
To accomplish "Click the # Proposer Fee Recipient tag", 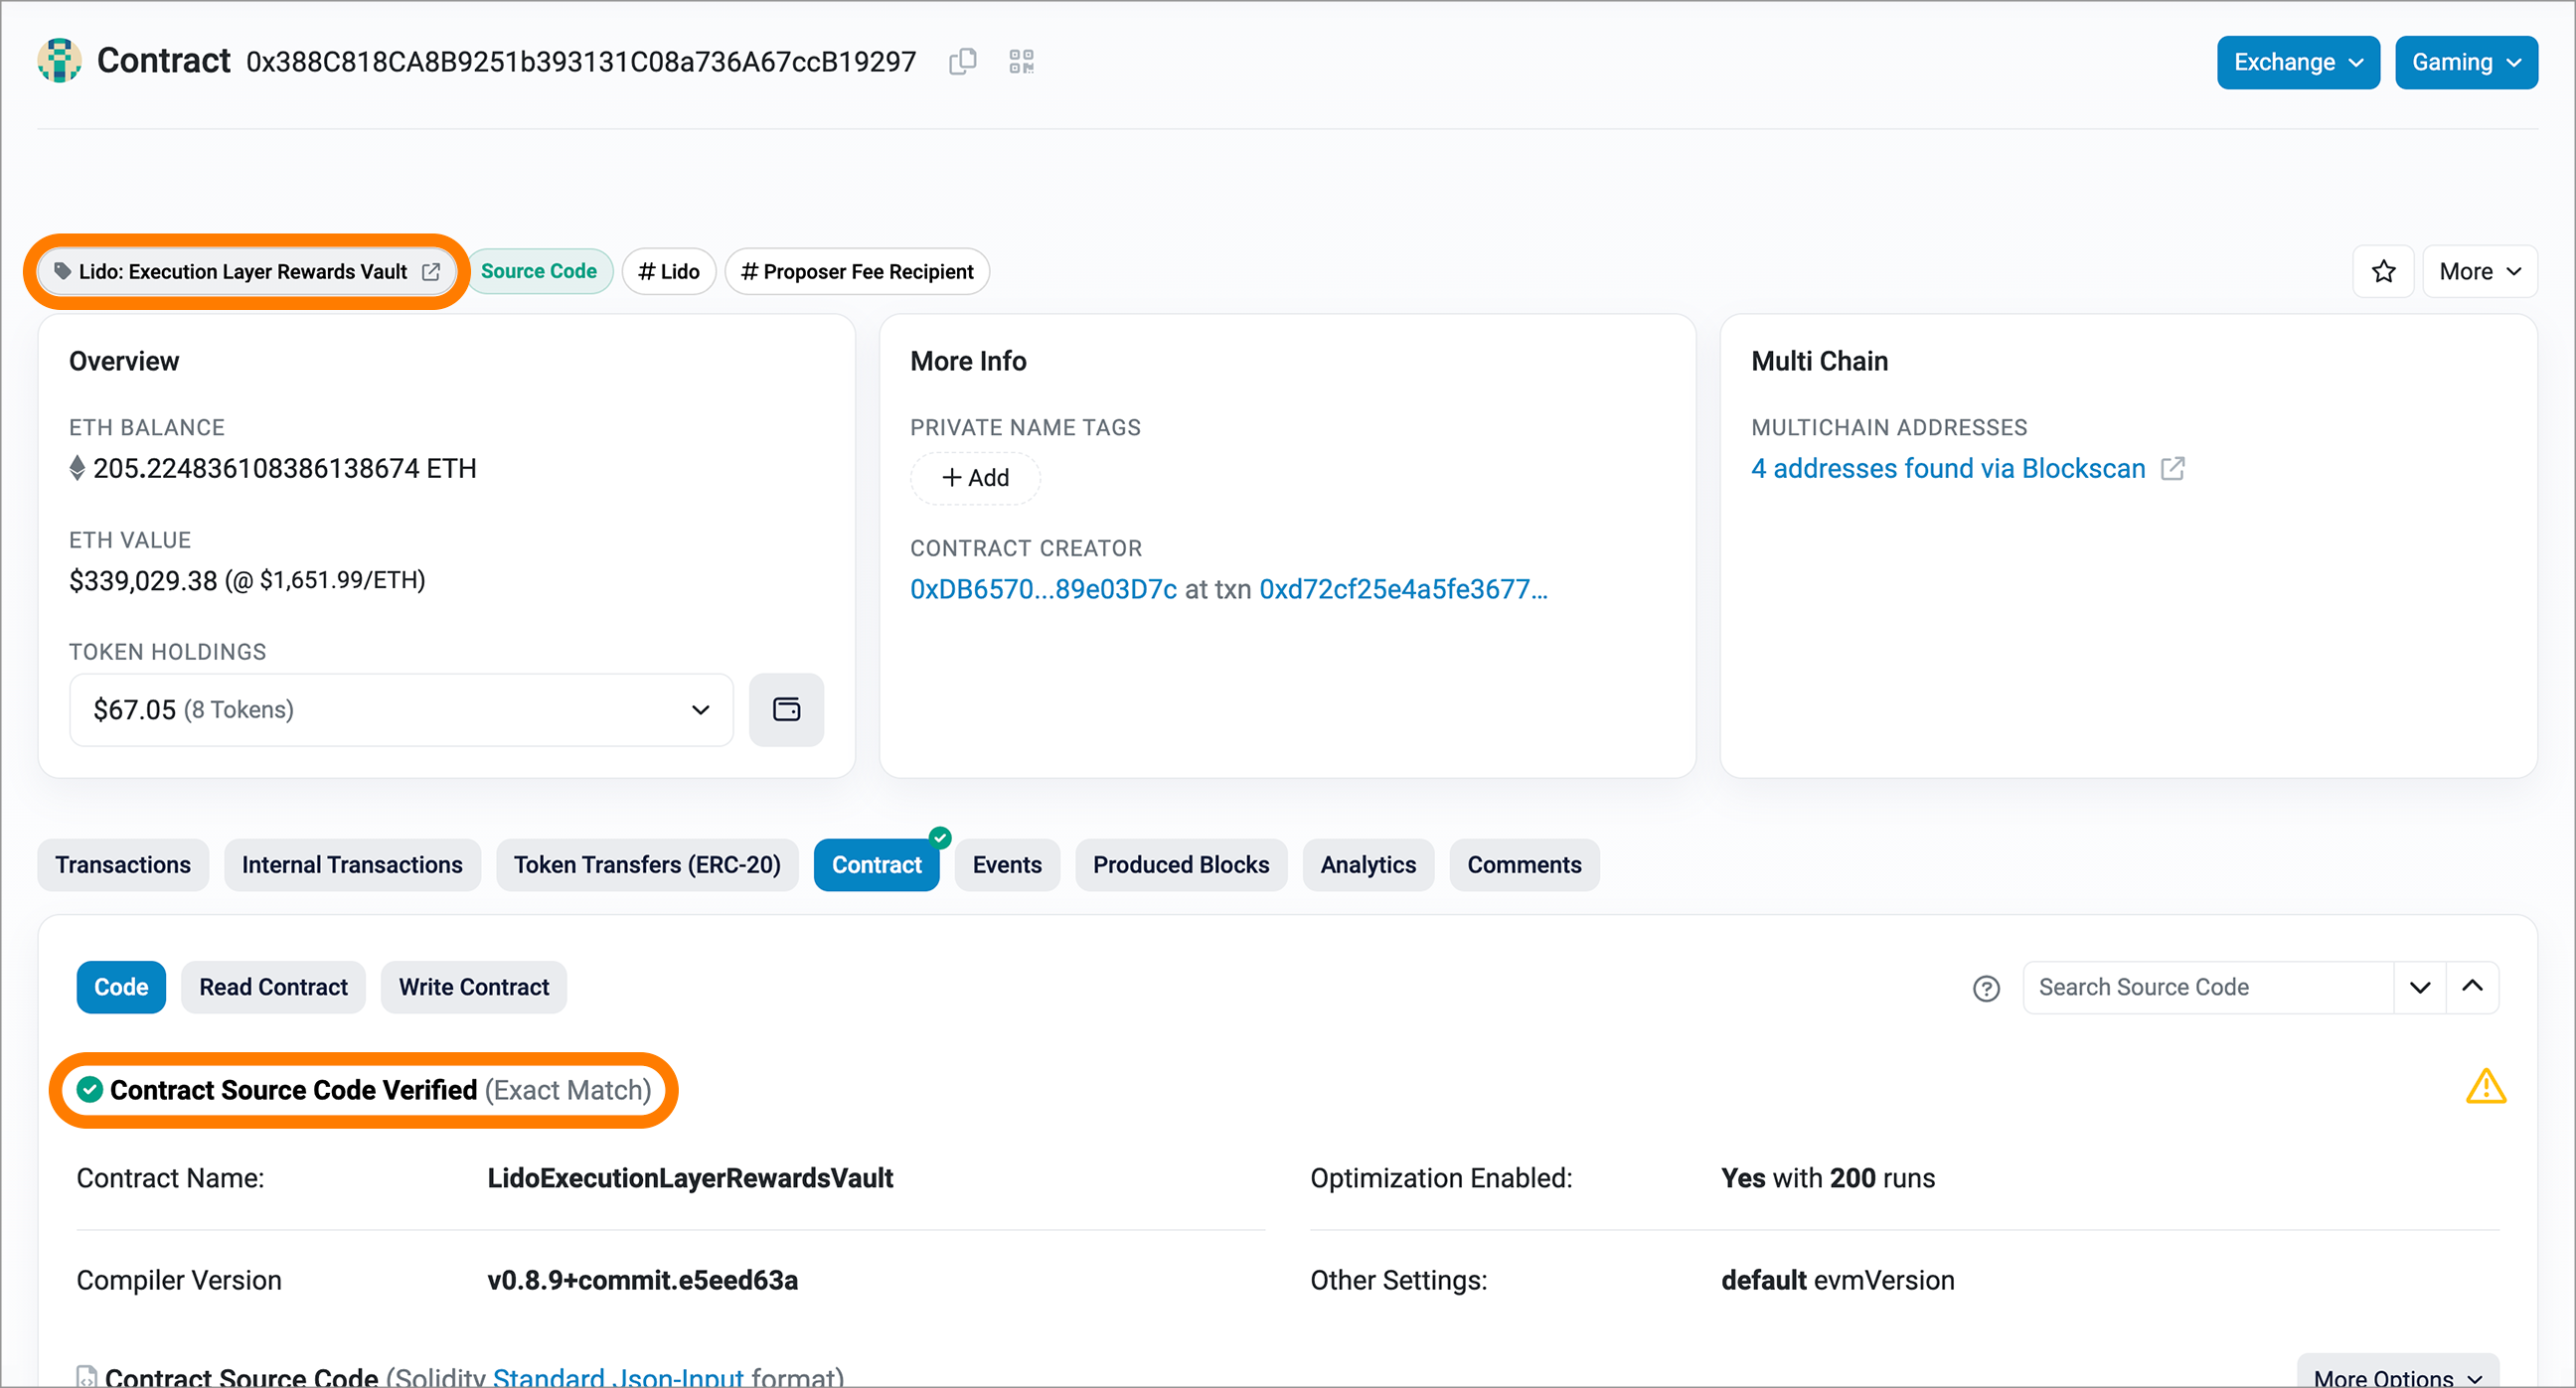I will point(857,272).
